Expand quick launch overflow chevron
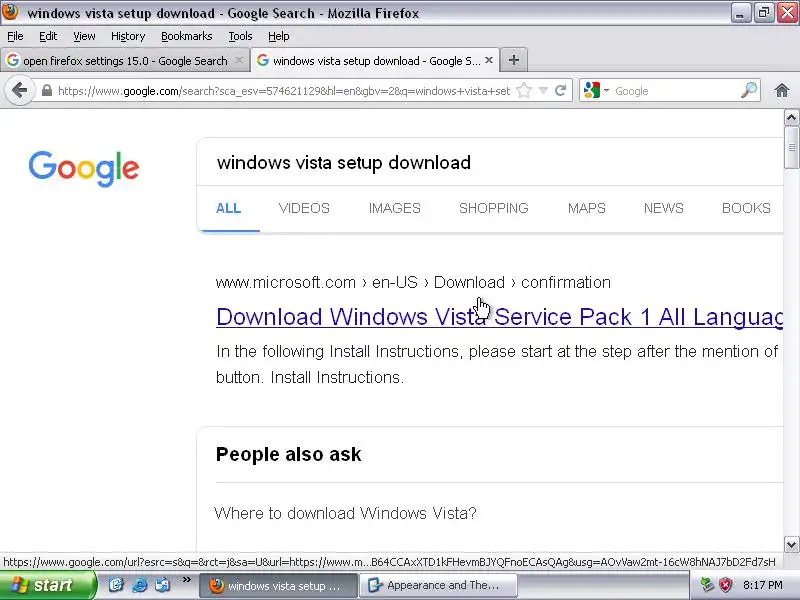 [x=186, y=580]
